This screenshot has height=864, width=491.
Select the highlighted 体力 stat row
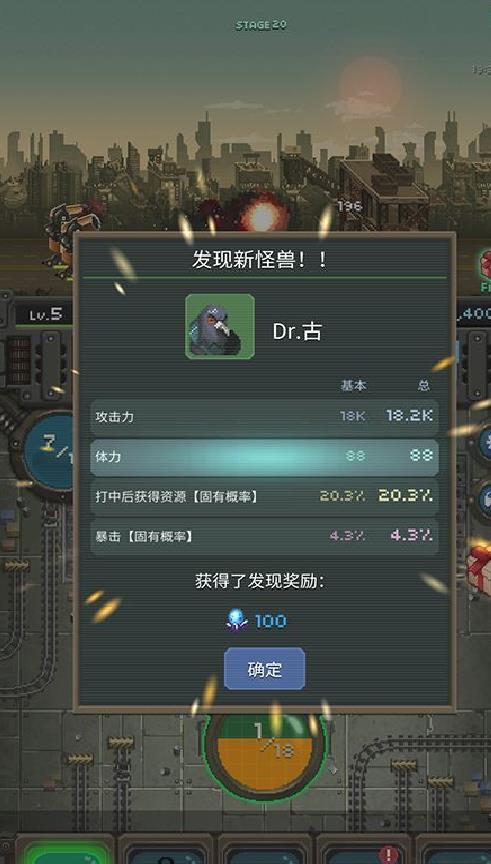click(264, 456)
